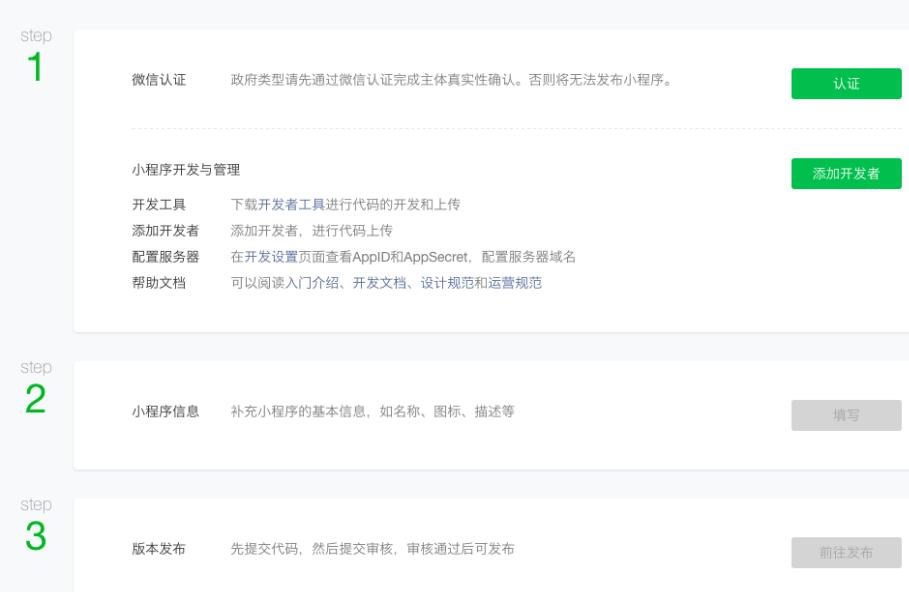Image resolution: width=909 pixels, height=592 pixels.
Task: Click the 配置服务器 row label
Action: (x=165, y=257)
